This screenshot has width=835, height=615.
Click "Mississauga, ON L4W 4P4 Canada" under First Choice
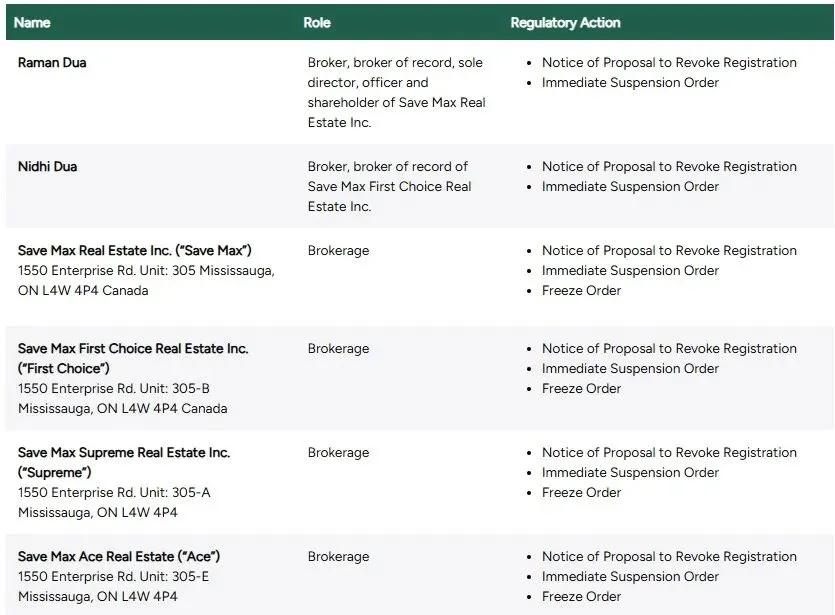122,409
